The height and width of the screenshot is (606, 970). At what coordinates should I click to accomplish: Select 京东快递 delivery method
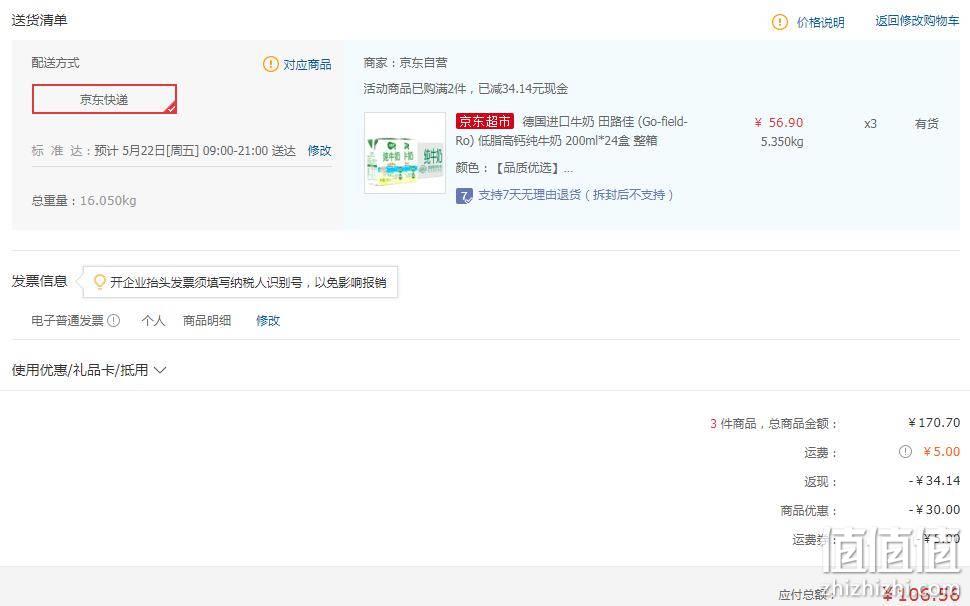(104, 99)
